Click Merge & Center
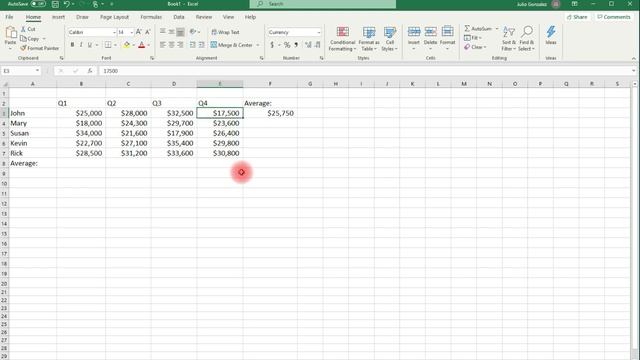 coord(232,45)
